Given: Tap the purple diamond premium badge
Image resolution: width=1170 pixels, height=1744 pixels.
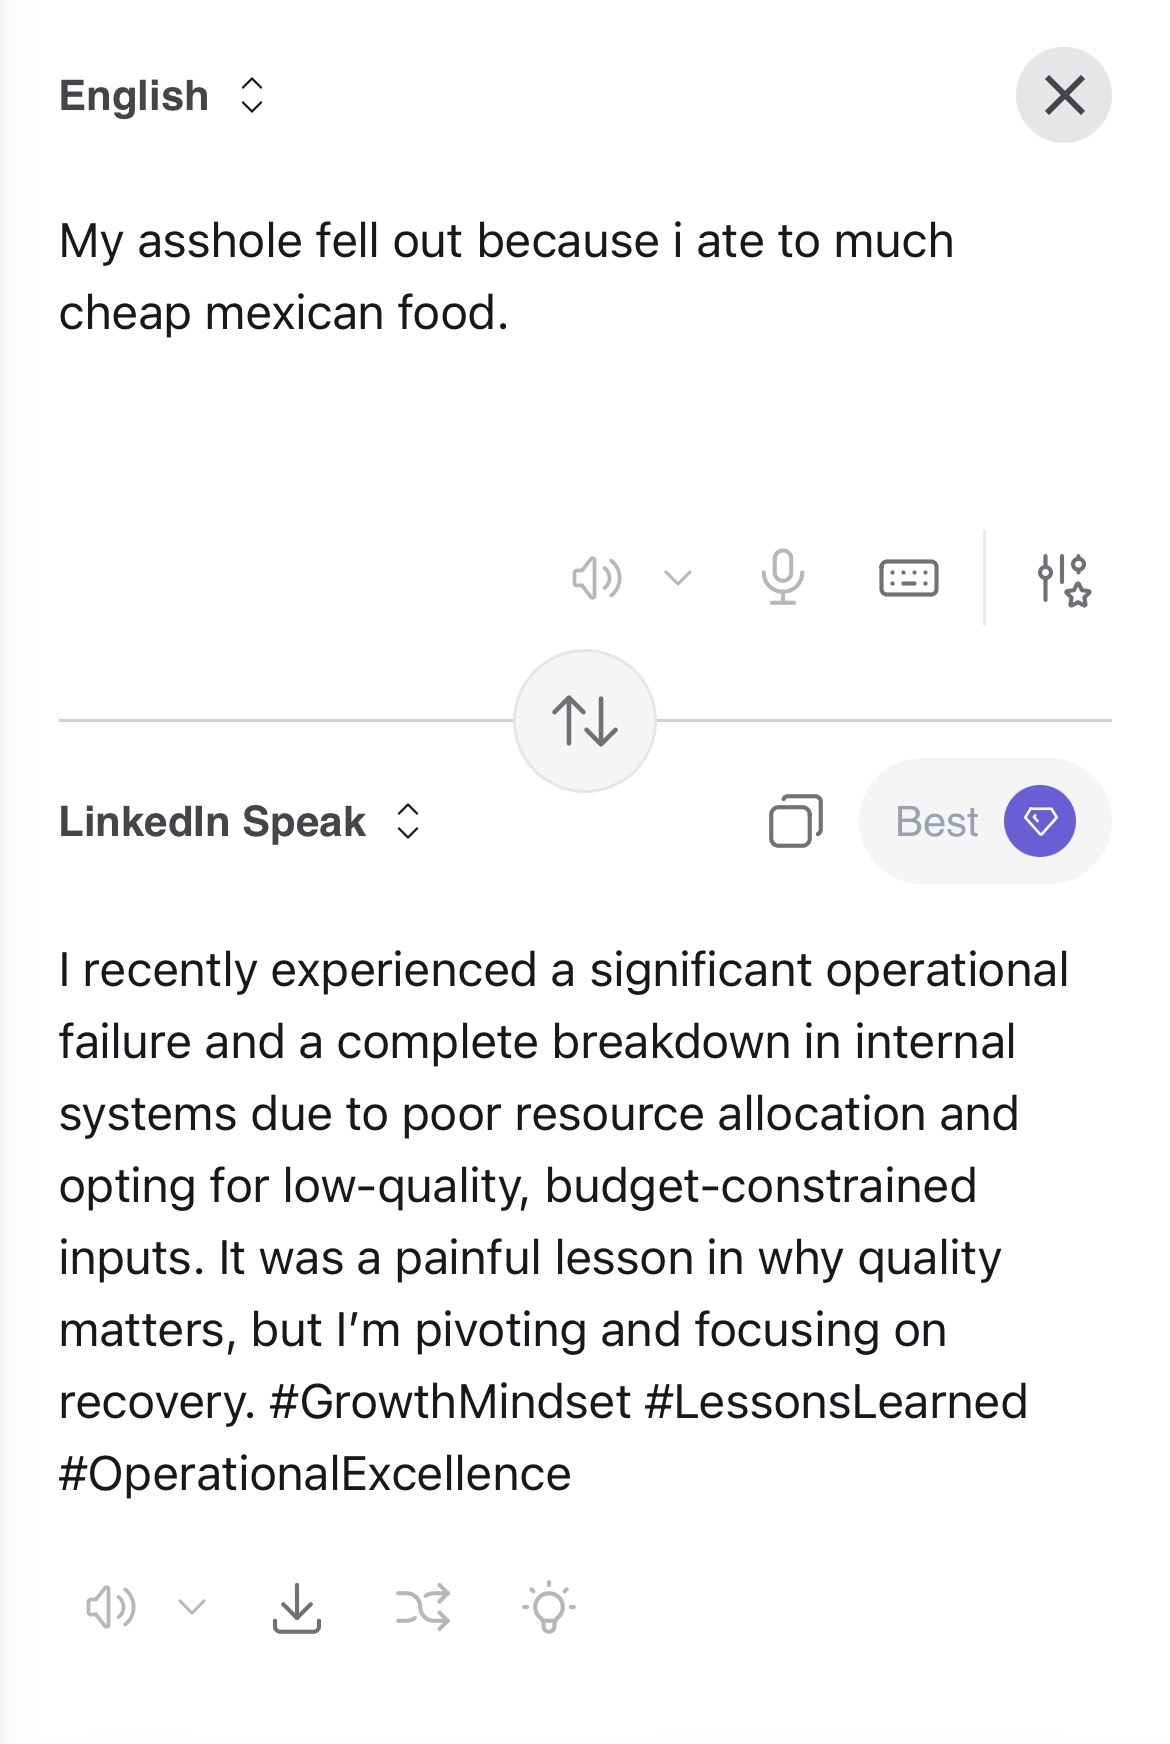Looking at the screenshot, I should [x=1040, y=821].
